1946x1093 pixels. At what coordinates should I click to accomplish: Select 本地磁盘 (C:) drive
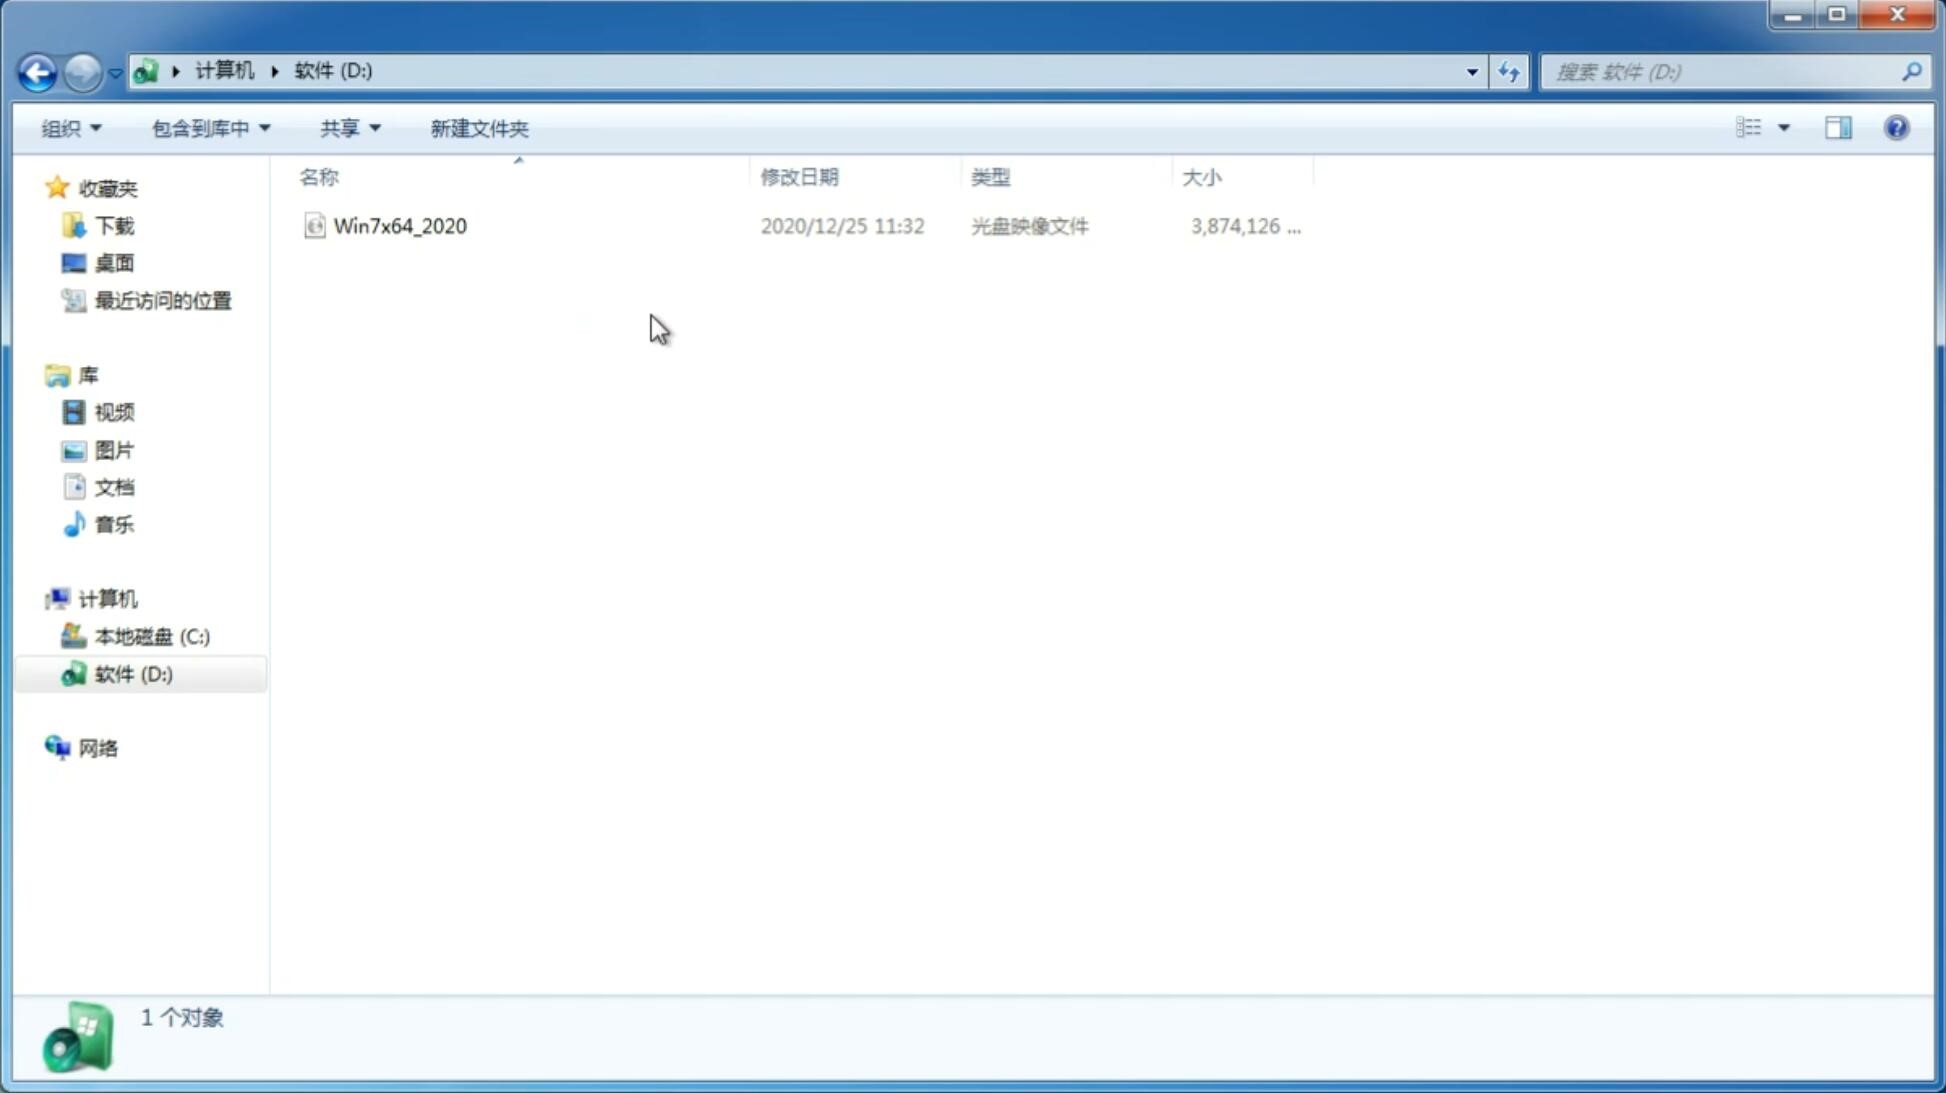pos(151,636)
